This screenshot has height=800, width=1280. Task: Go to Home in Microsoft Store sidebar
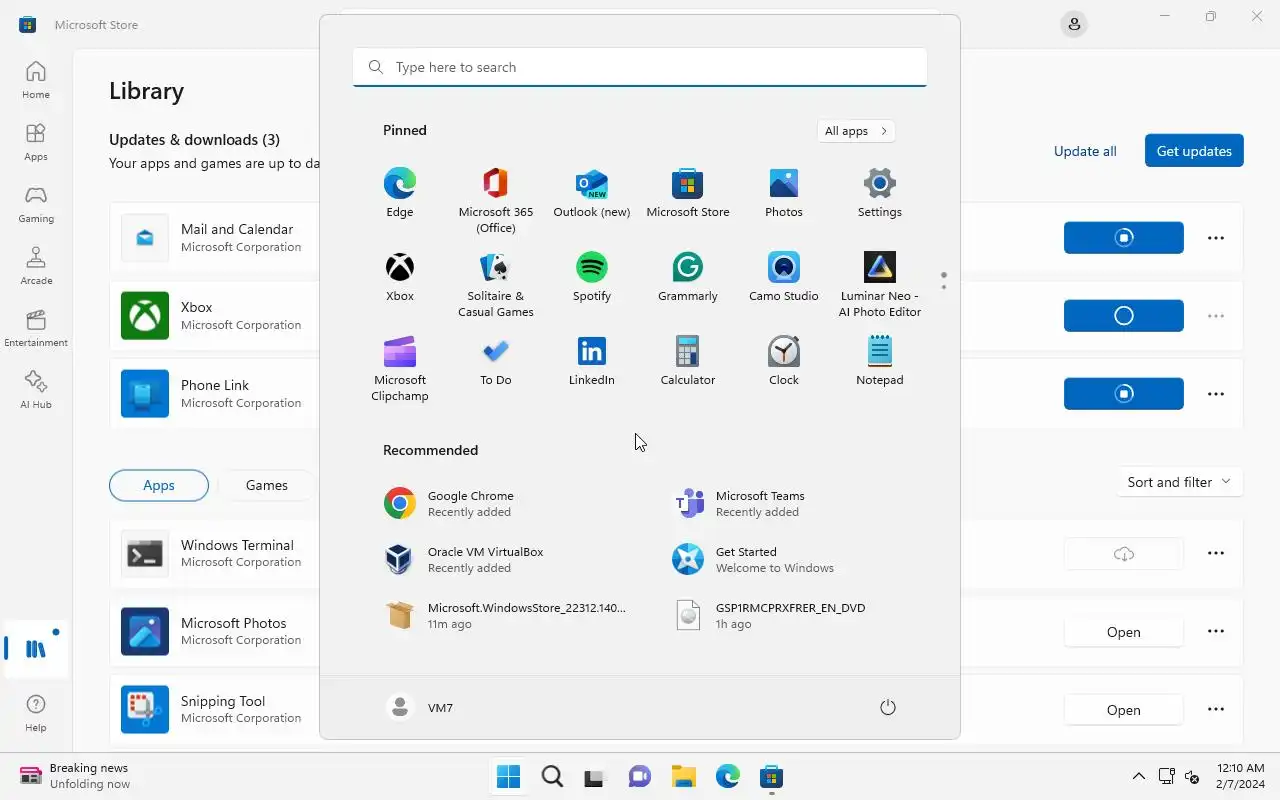coord(36,80)
